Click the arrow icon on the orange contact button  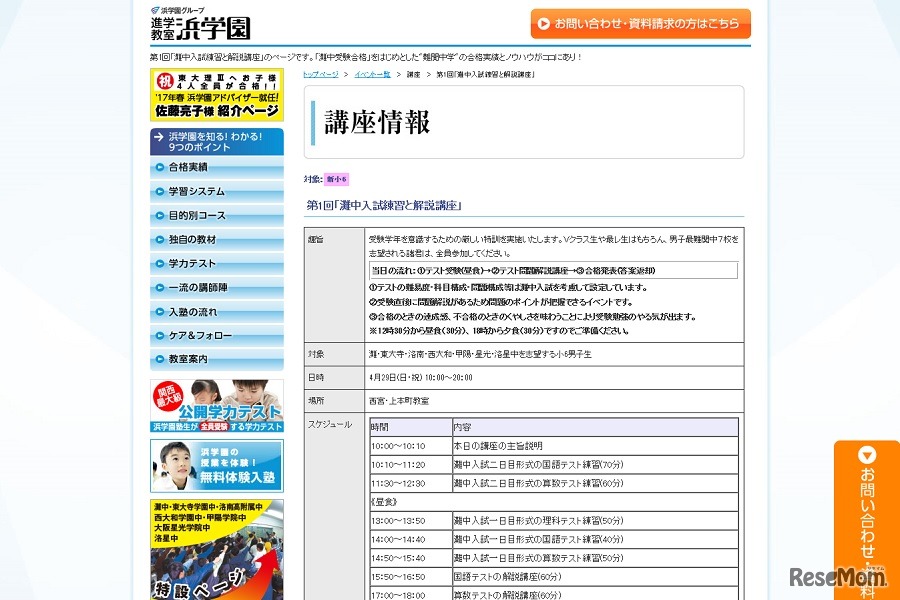click(x=543, y=22)
